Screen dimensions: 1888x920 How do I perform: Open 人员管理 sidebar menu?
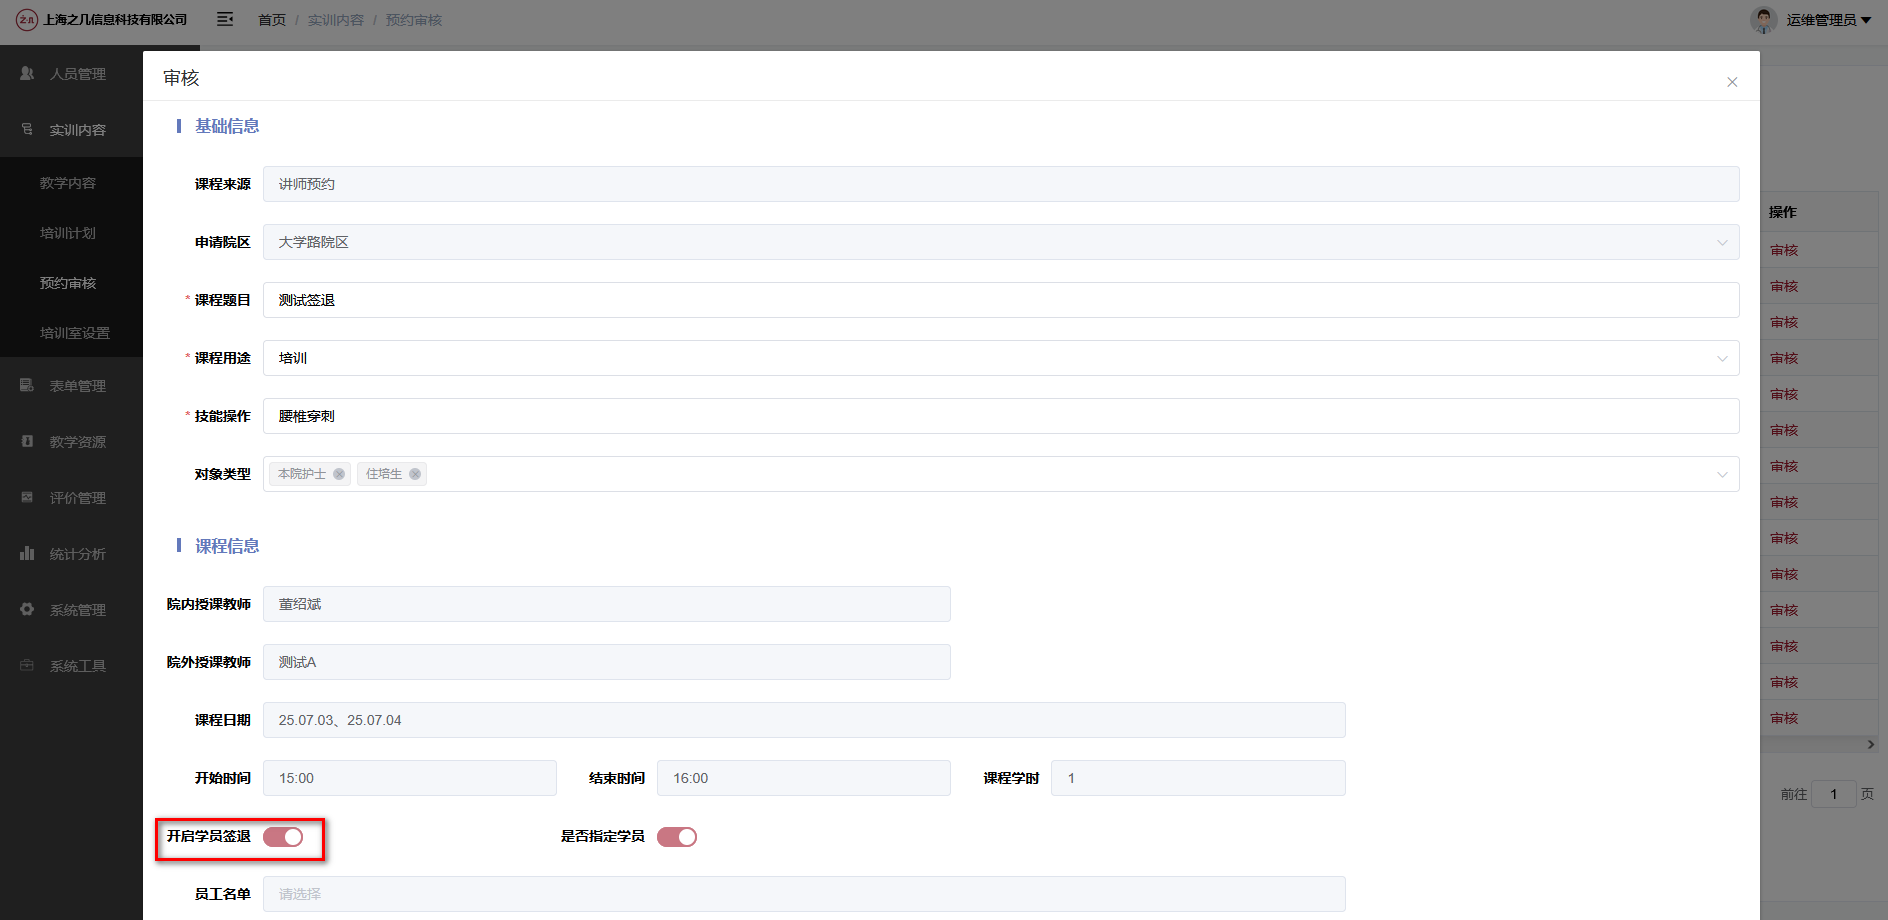pos(71,74)
